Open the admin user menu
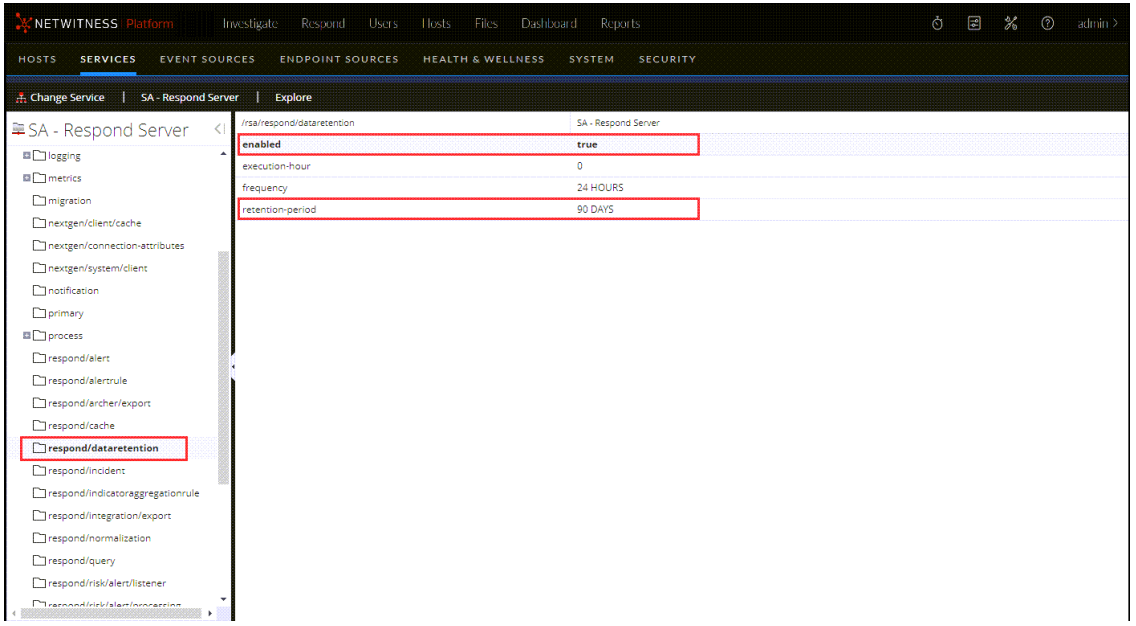The image size is (1136, 626). [x=1097, y=24]
